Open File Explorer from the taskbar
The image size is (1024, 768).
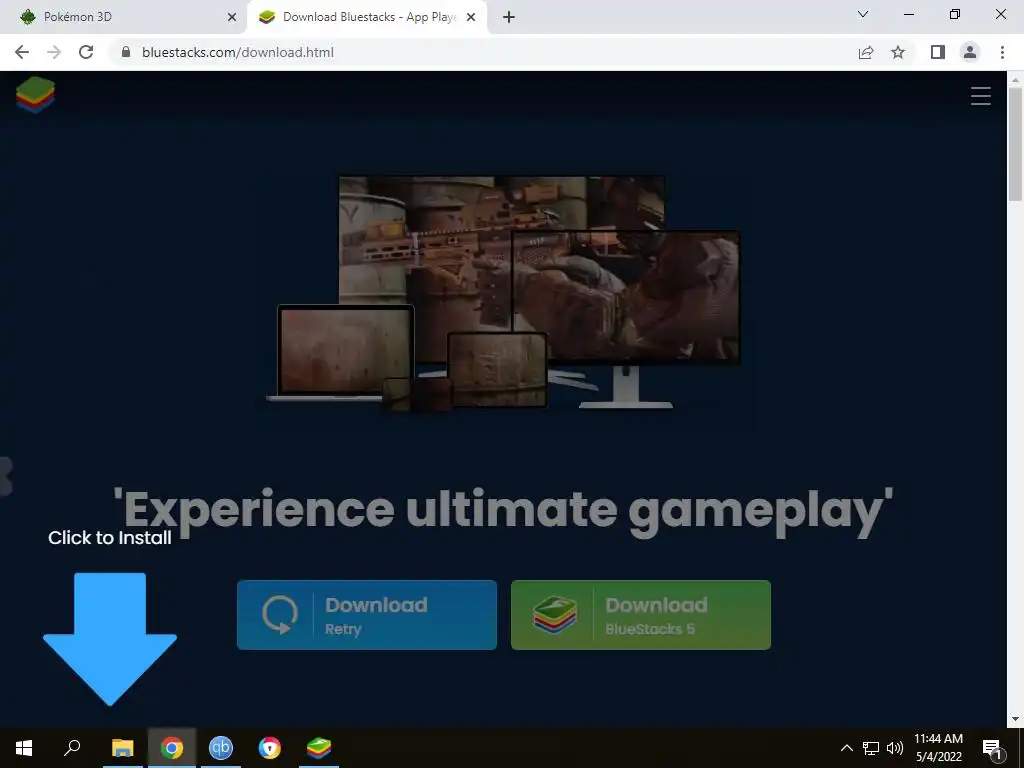122,748
